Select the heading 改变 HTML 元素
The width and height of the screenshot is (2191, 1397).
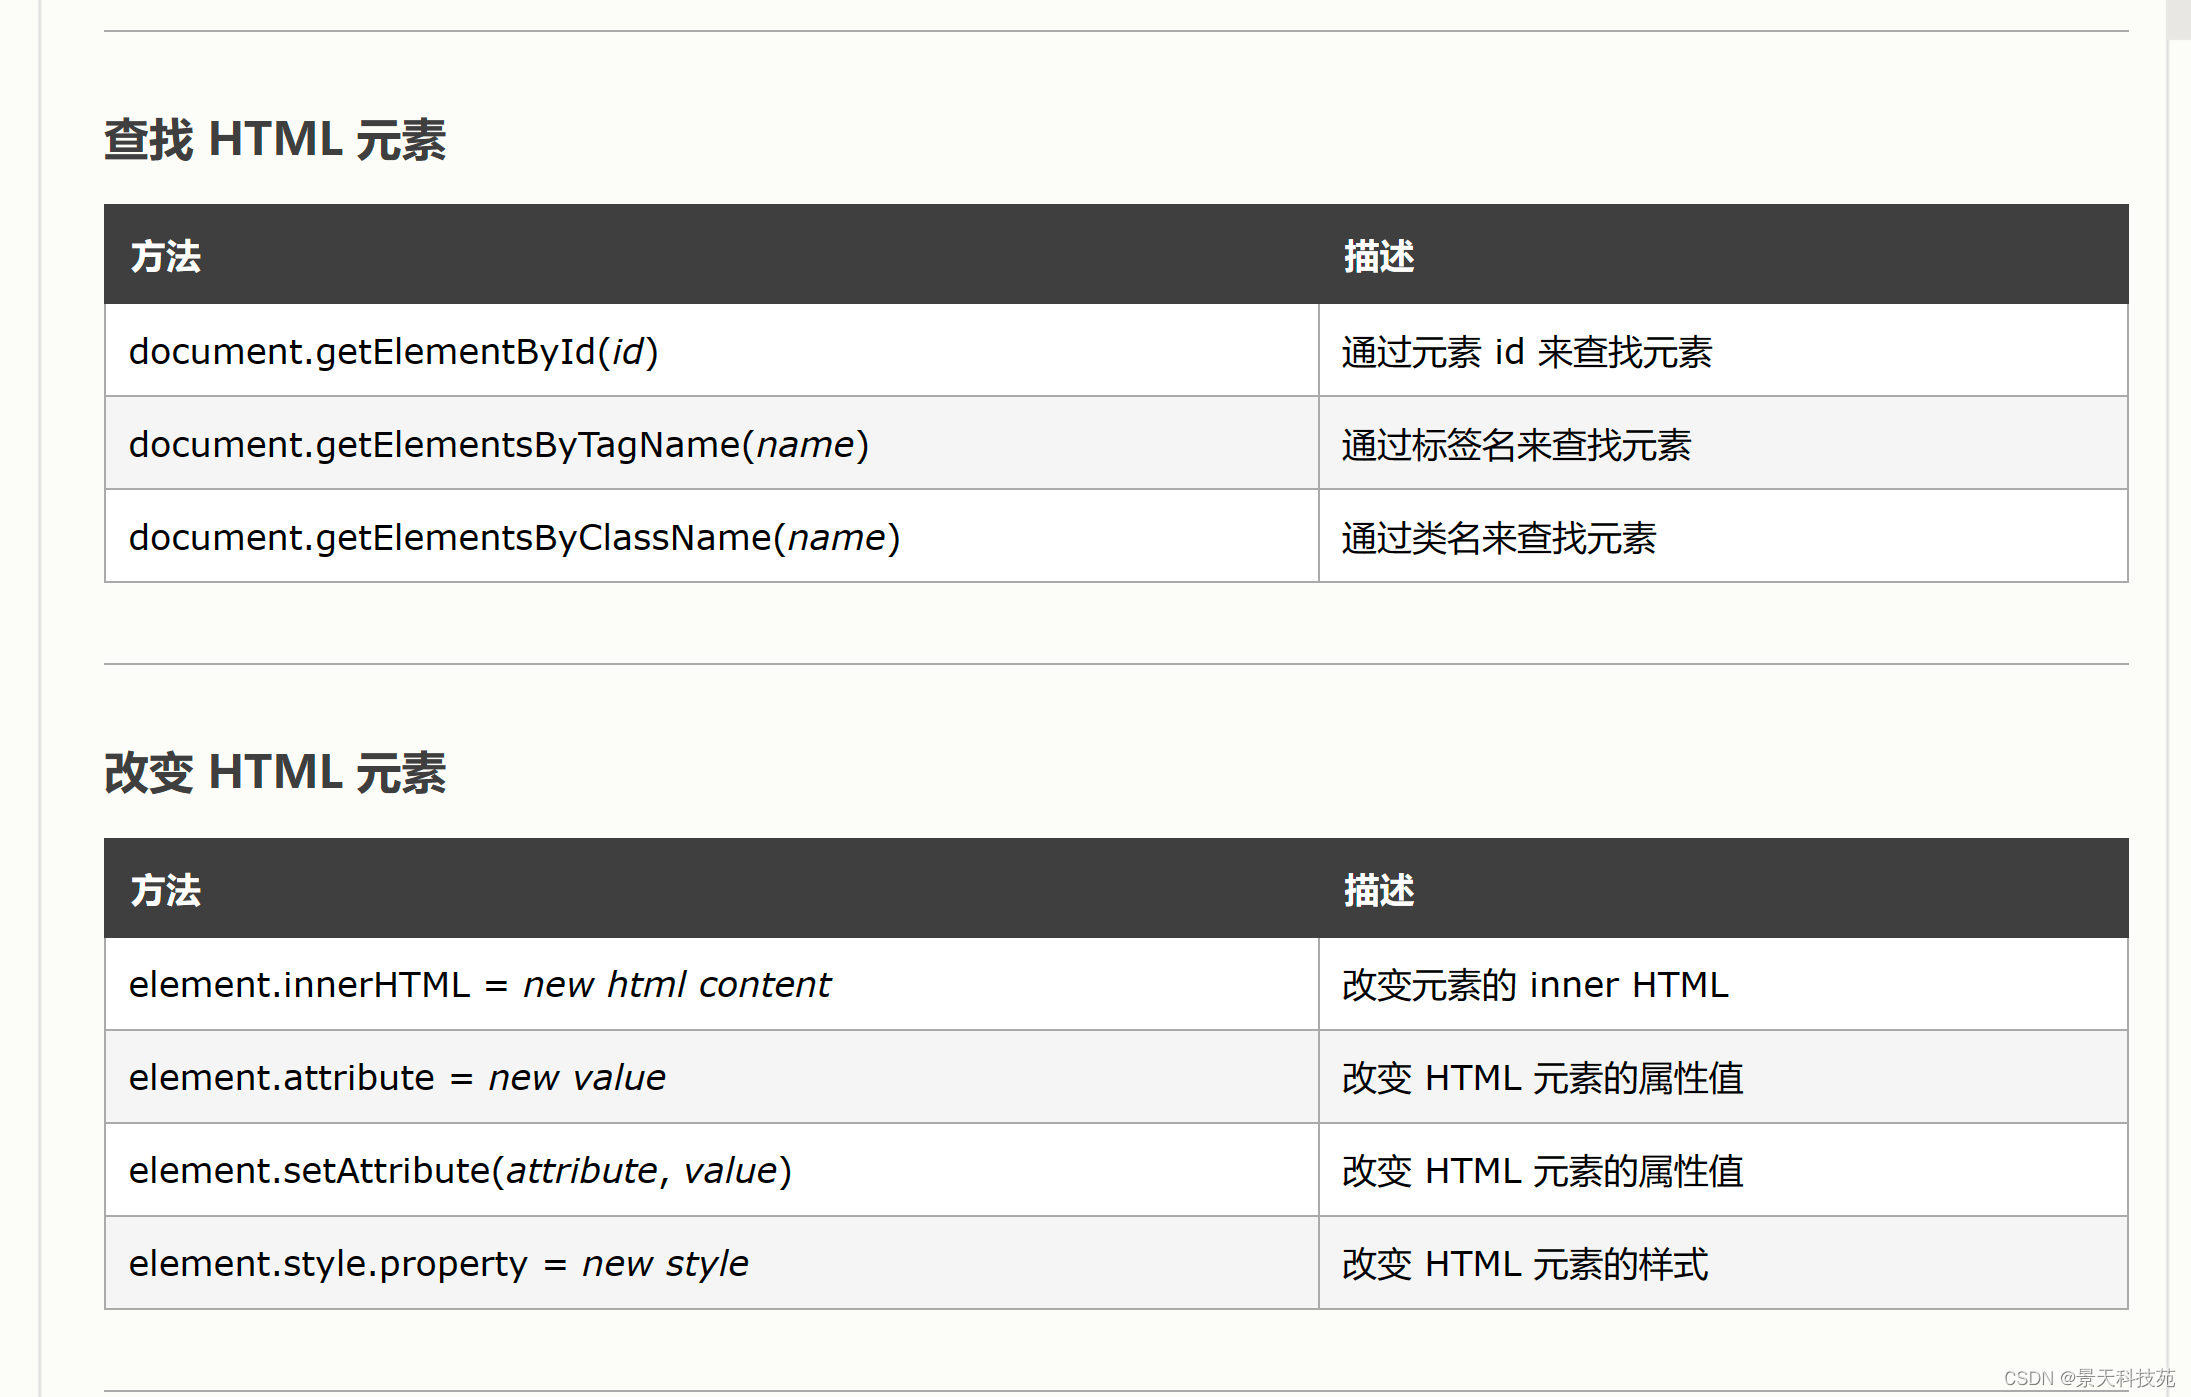275,773
